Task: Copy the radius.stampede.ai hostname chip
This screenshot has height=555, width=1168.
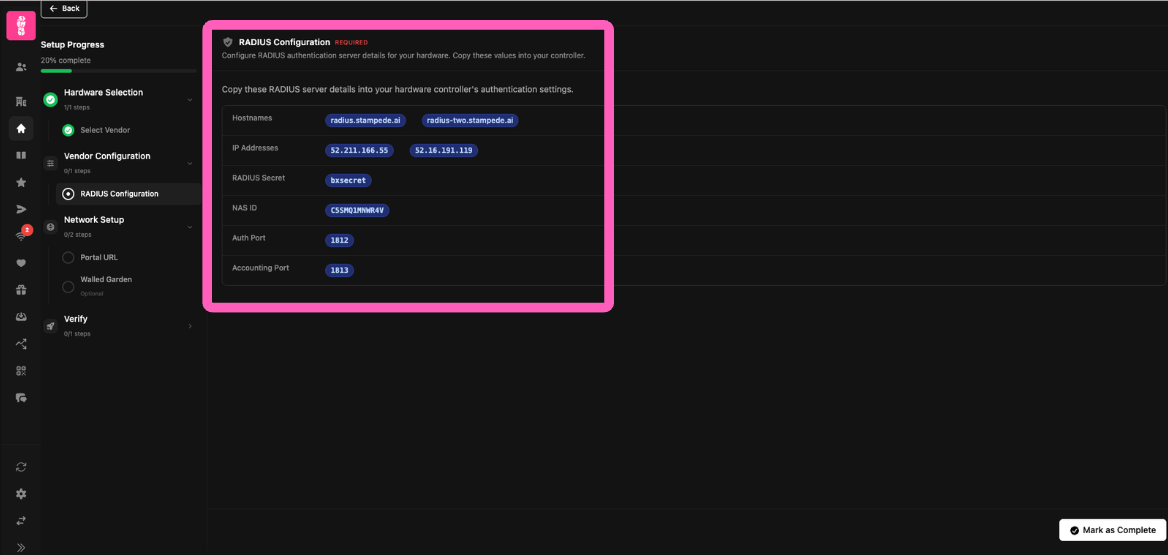Action: coord(365,120)
